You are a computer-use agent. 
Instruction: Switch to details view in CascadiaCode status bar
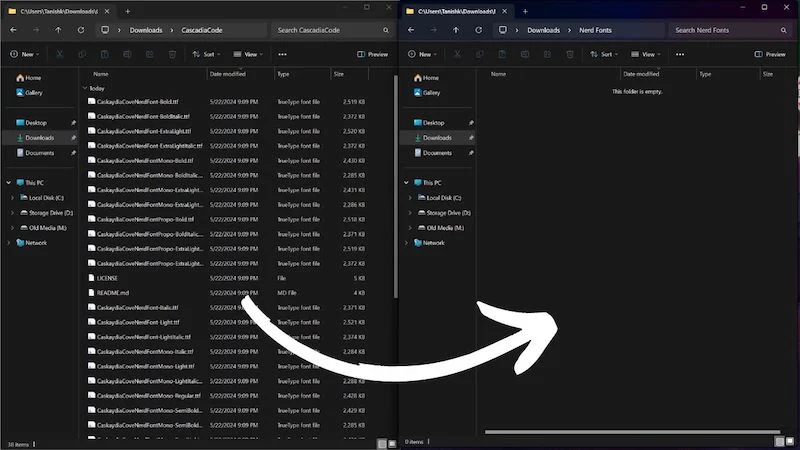pyautogui.click(x=382, y=444)
